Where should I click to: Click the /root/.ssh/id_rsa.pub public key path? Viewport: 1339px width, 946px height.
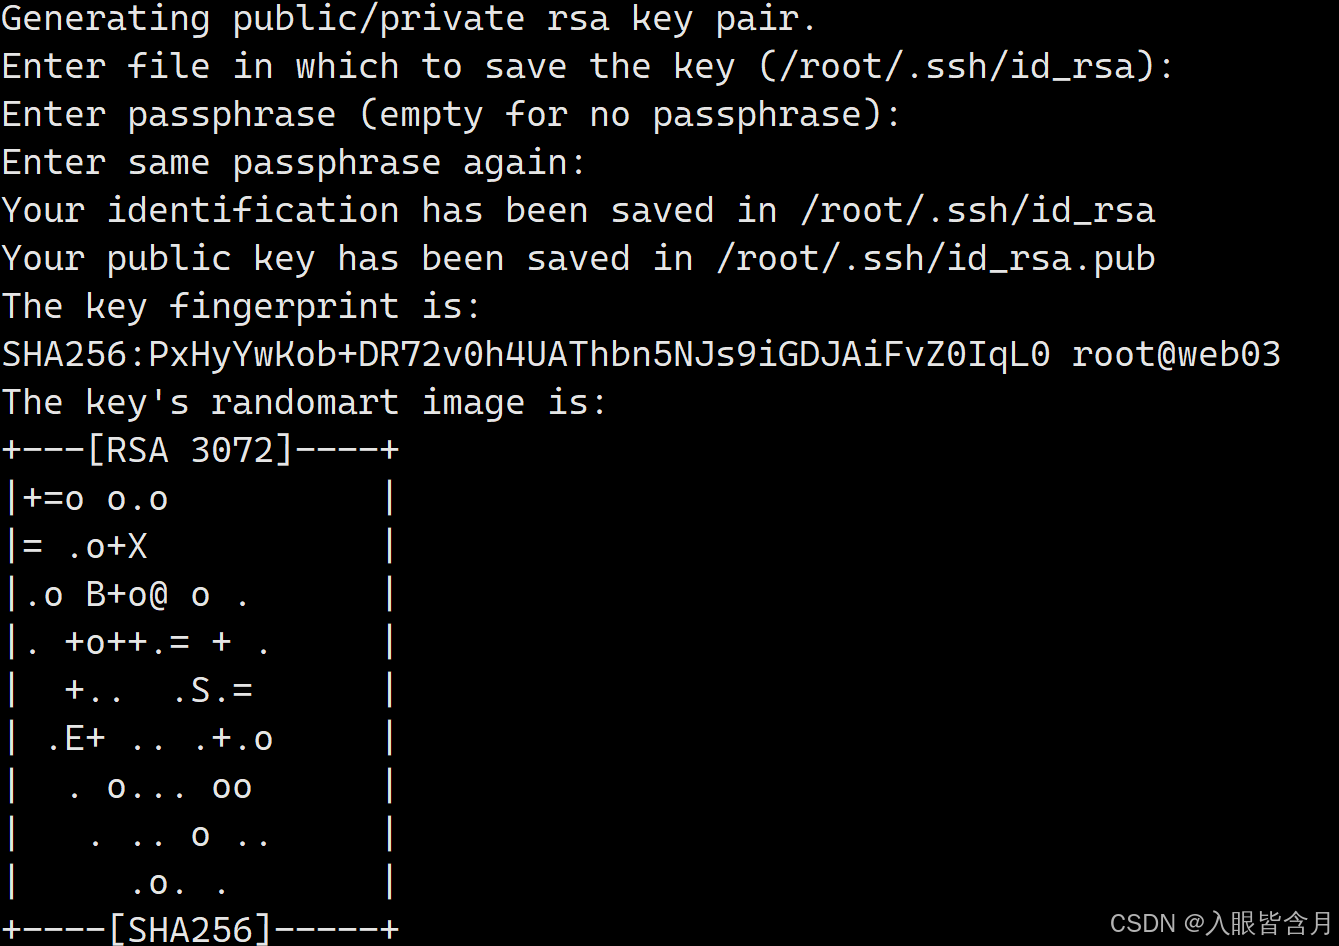click(x=935, y=259)
